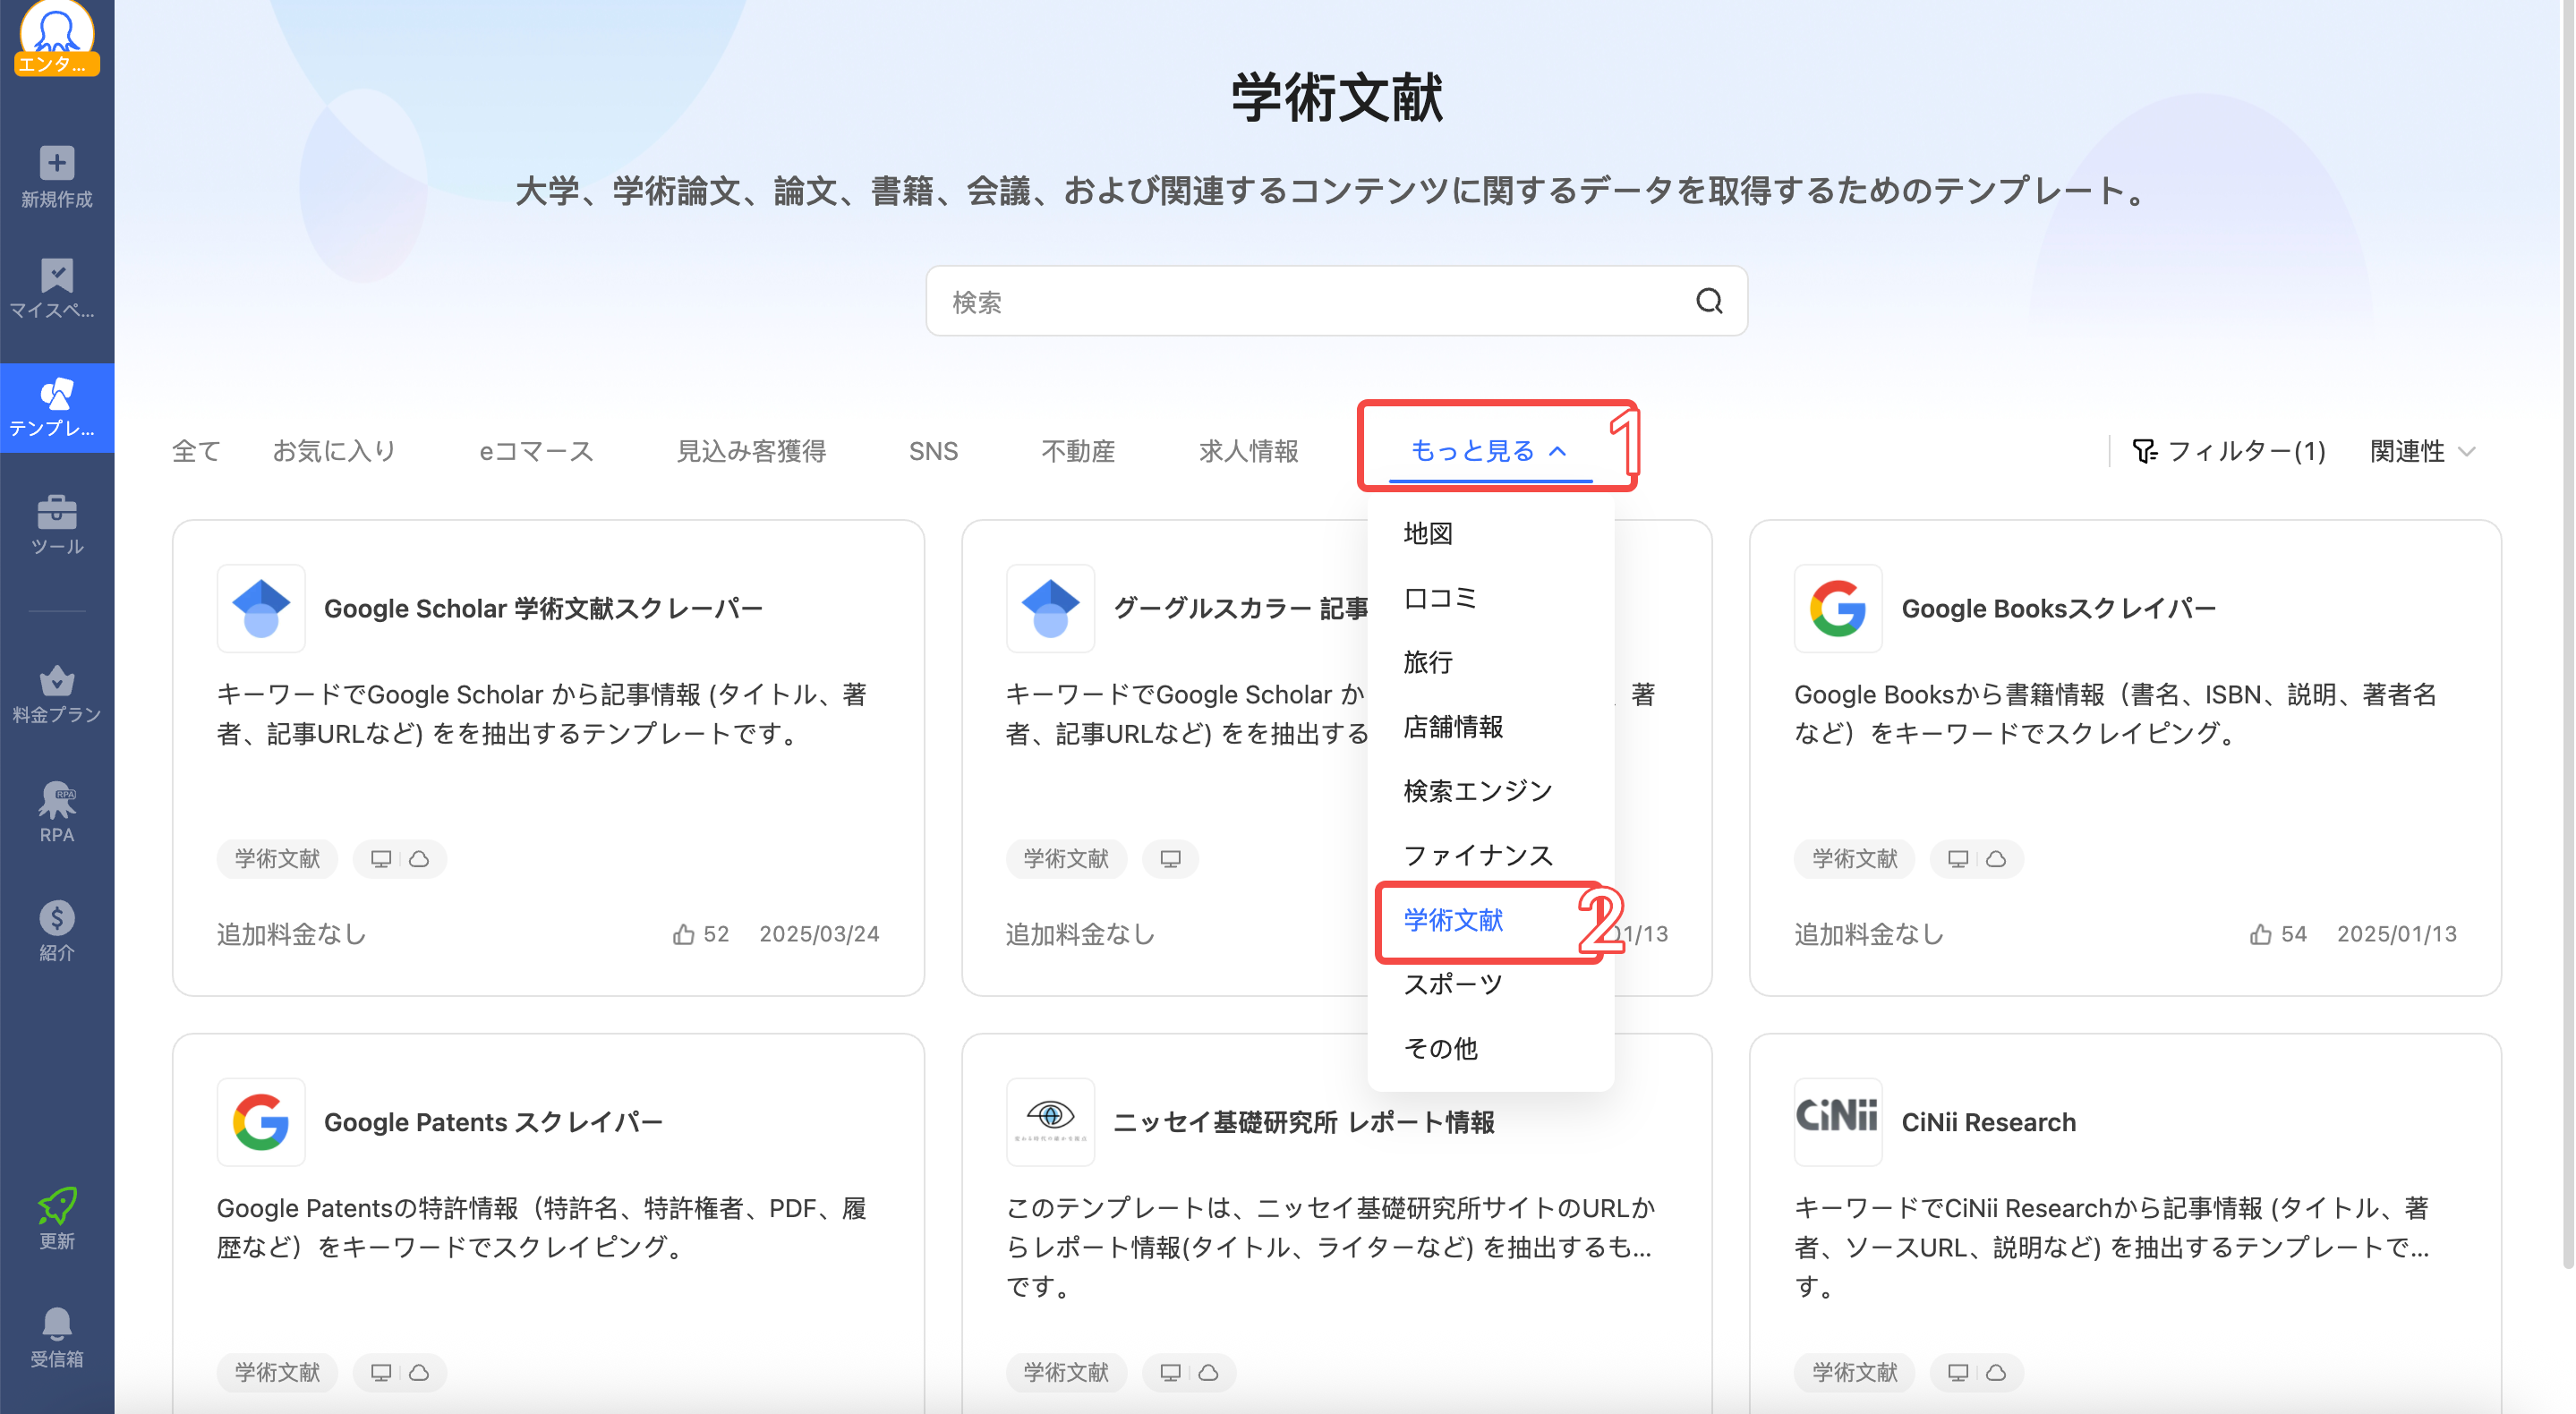The width and height of the screenshot is (2576, 1414).
Task: Collapse the もっと見る dropdown
Action: tap(1487, 451)
